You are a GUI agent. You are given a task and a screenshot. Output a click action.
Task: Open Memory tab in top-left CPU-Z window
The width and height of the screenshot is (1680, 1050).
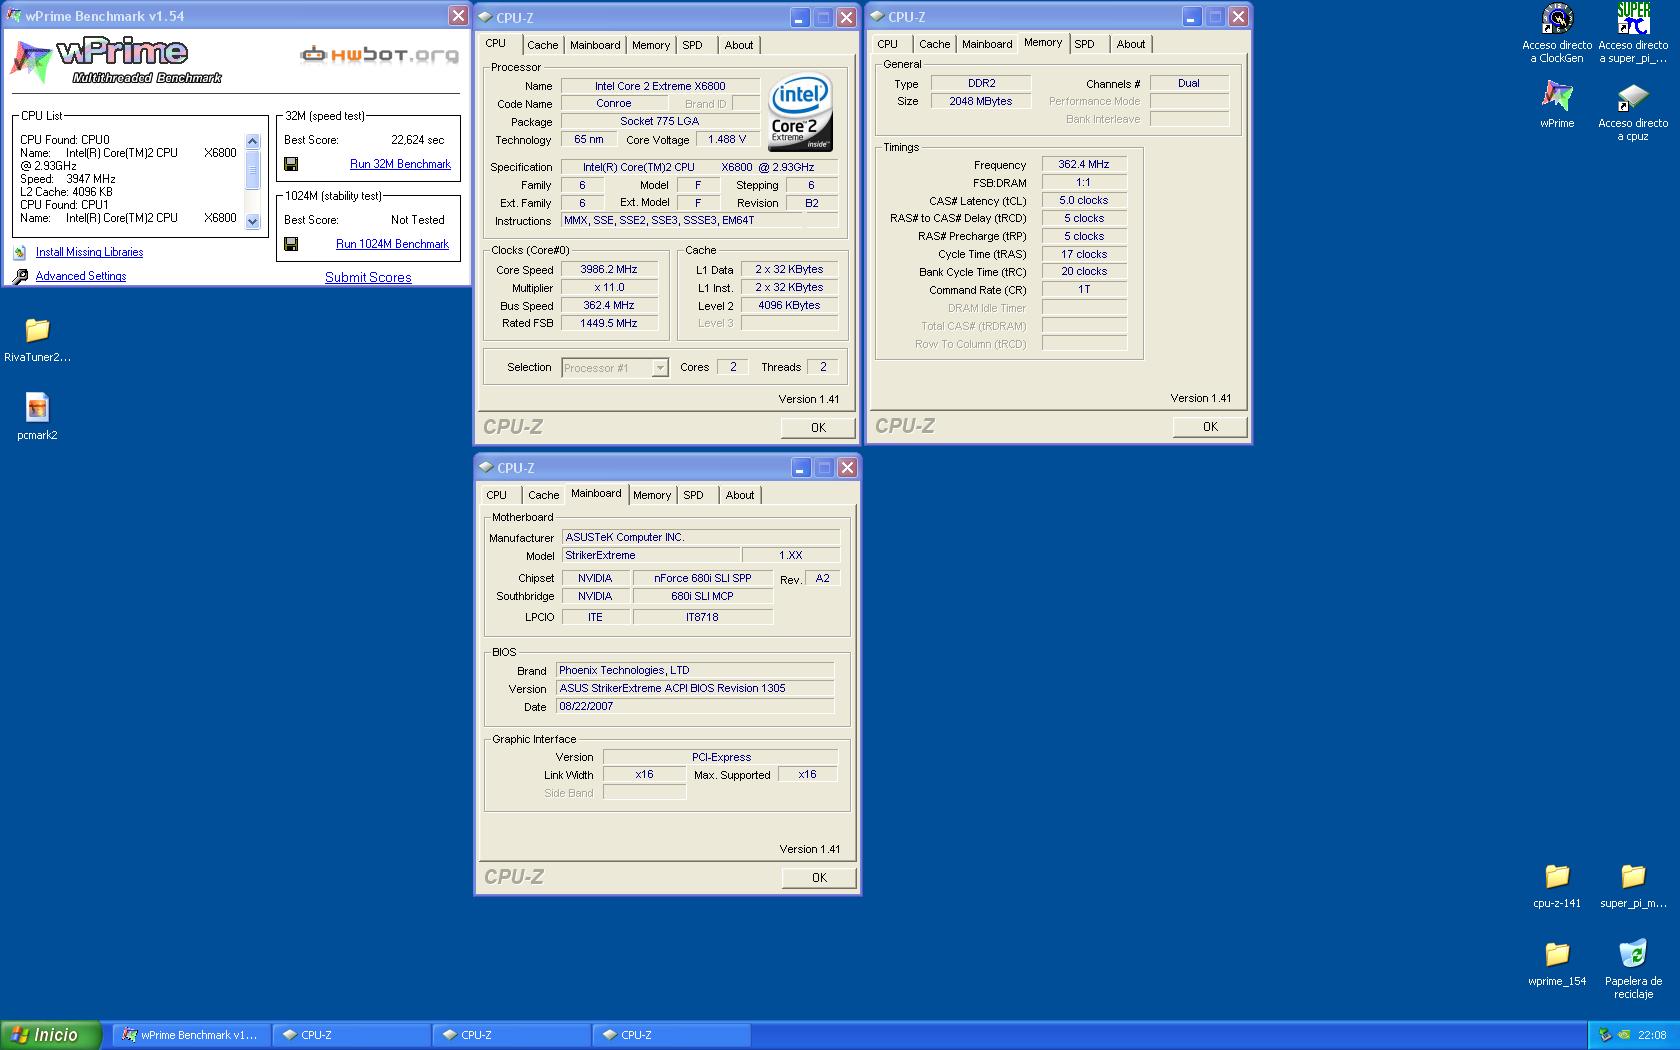pyautogui.click(x=651, y=45)
